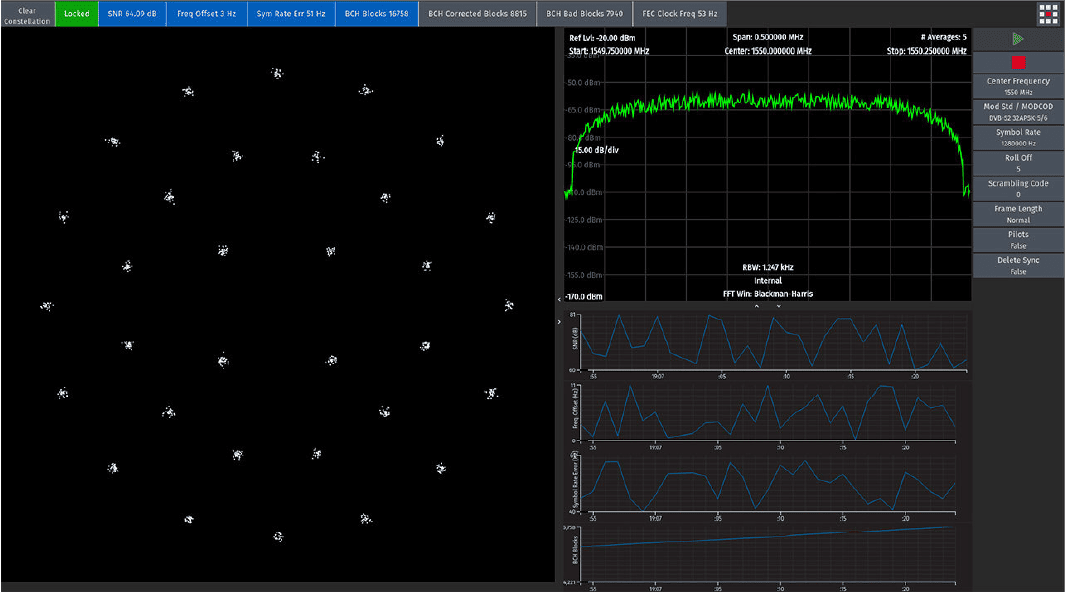Select the BCH Corrected Blocks tab
1065x593 pixels.
pos(477,14)
